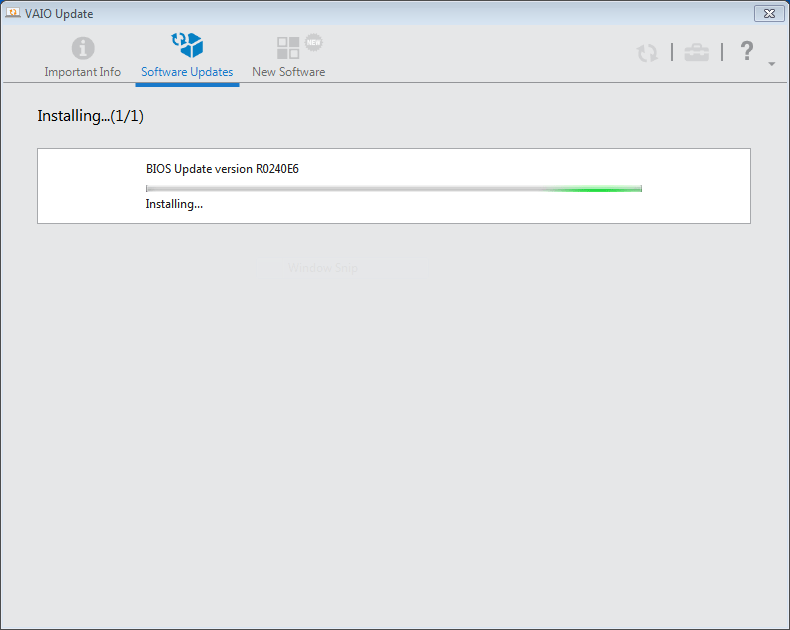Open the toolbox settings icon
Viewport: 790px width, 630px height.
click(x=696, y=52)
